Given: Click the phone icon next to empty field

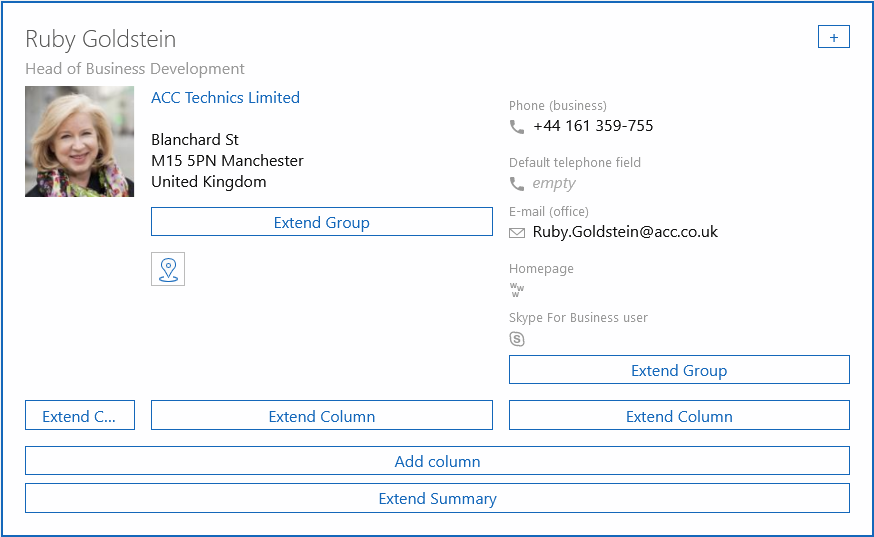Looking at the screenshot, I should tap(517, 184).
